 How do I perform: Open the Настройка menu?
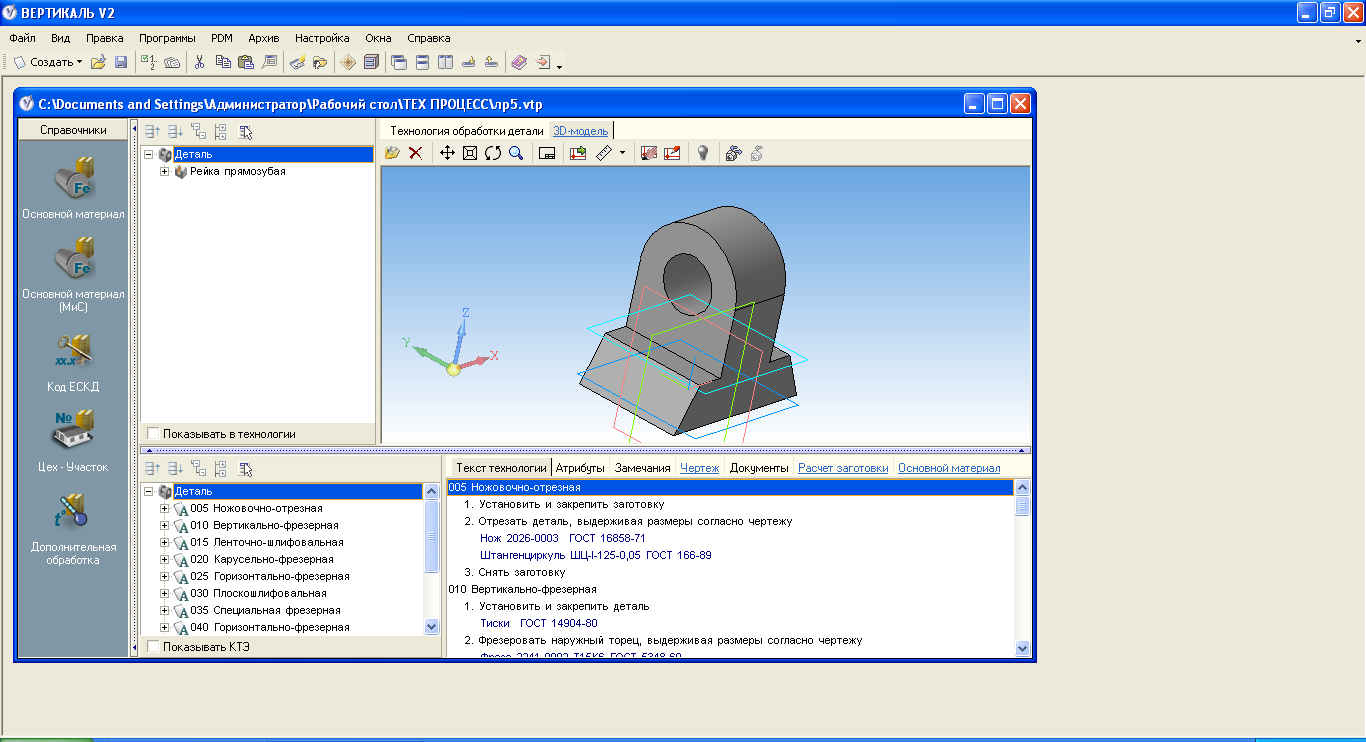point(323,38)
